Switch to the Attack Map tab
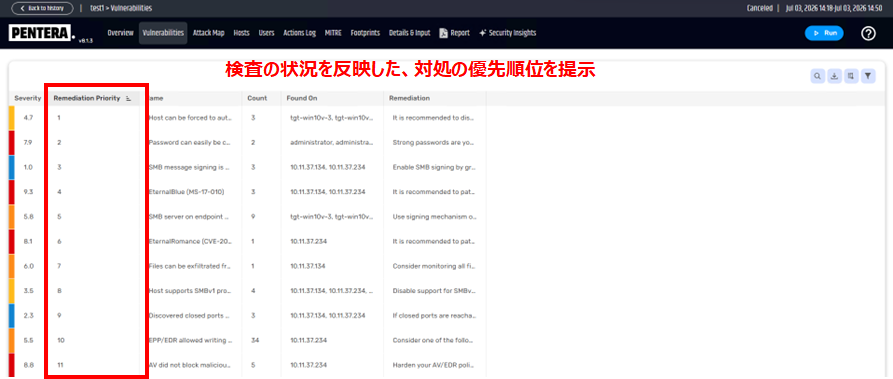 (208, 33)
